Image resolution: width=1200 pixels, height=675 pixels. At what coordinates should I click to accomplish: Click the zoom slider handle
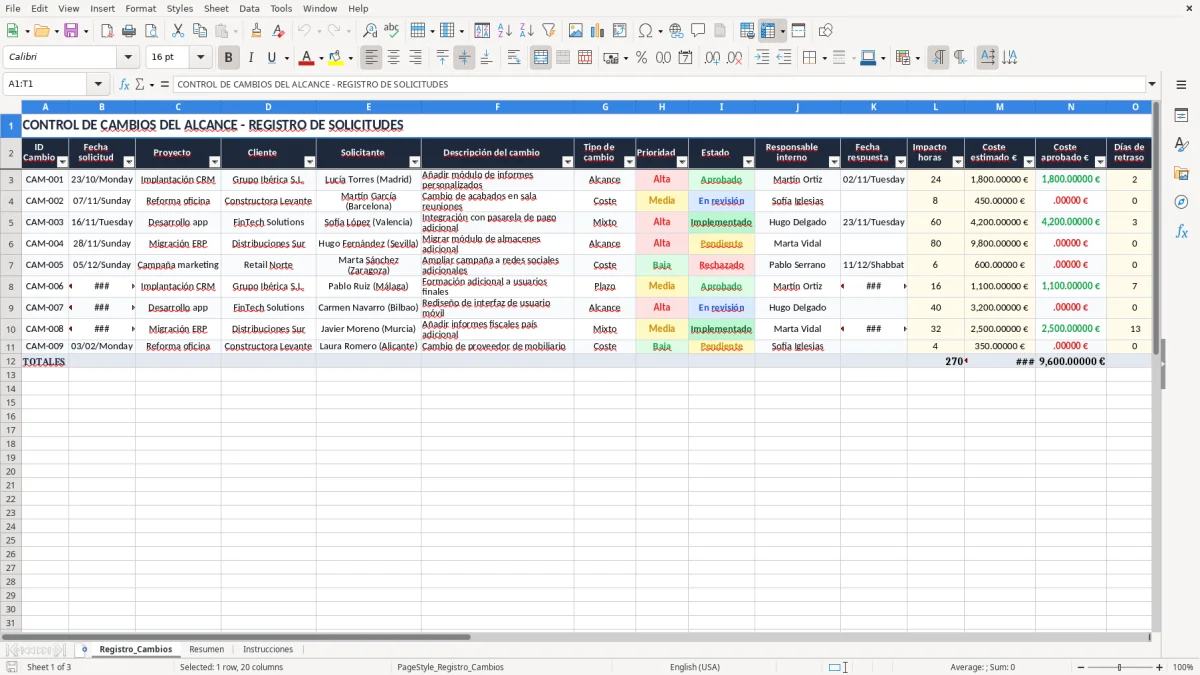1119,667
